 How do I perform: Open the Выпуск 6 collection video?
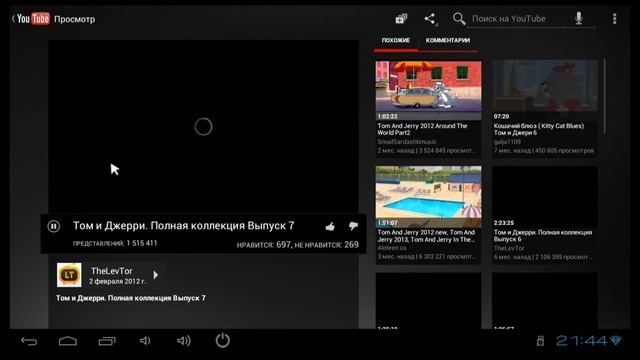545,214
